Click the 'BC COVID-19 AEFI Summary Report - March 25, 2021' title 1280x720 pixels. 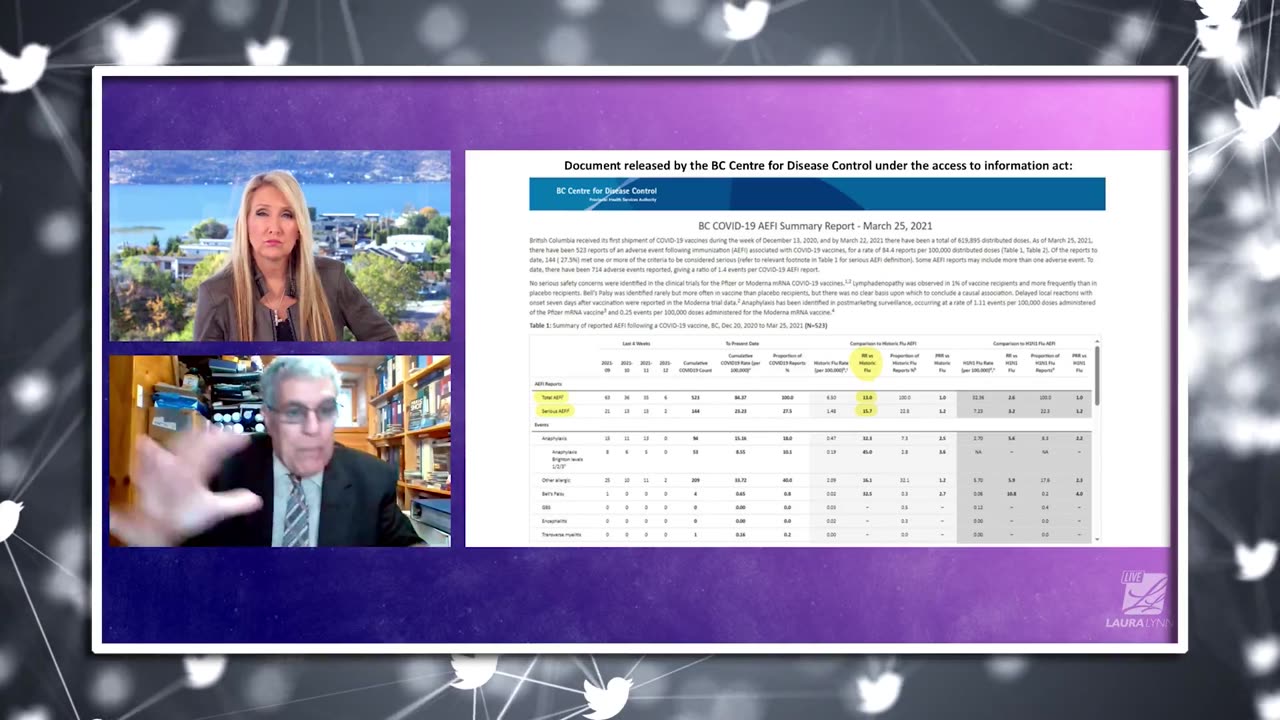815,226
